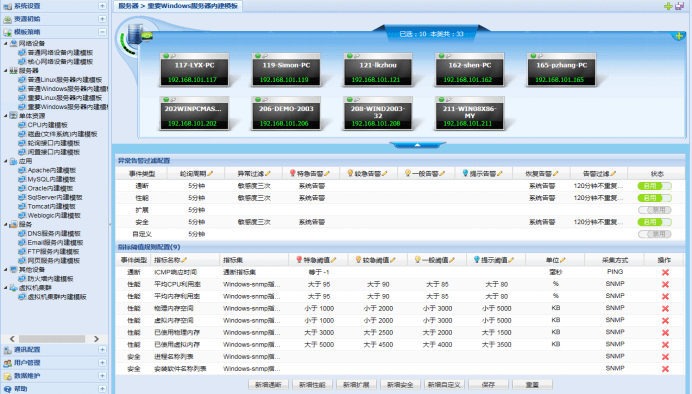
Task: Select the 121-lkzhou device card
Action: 378,70
